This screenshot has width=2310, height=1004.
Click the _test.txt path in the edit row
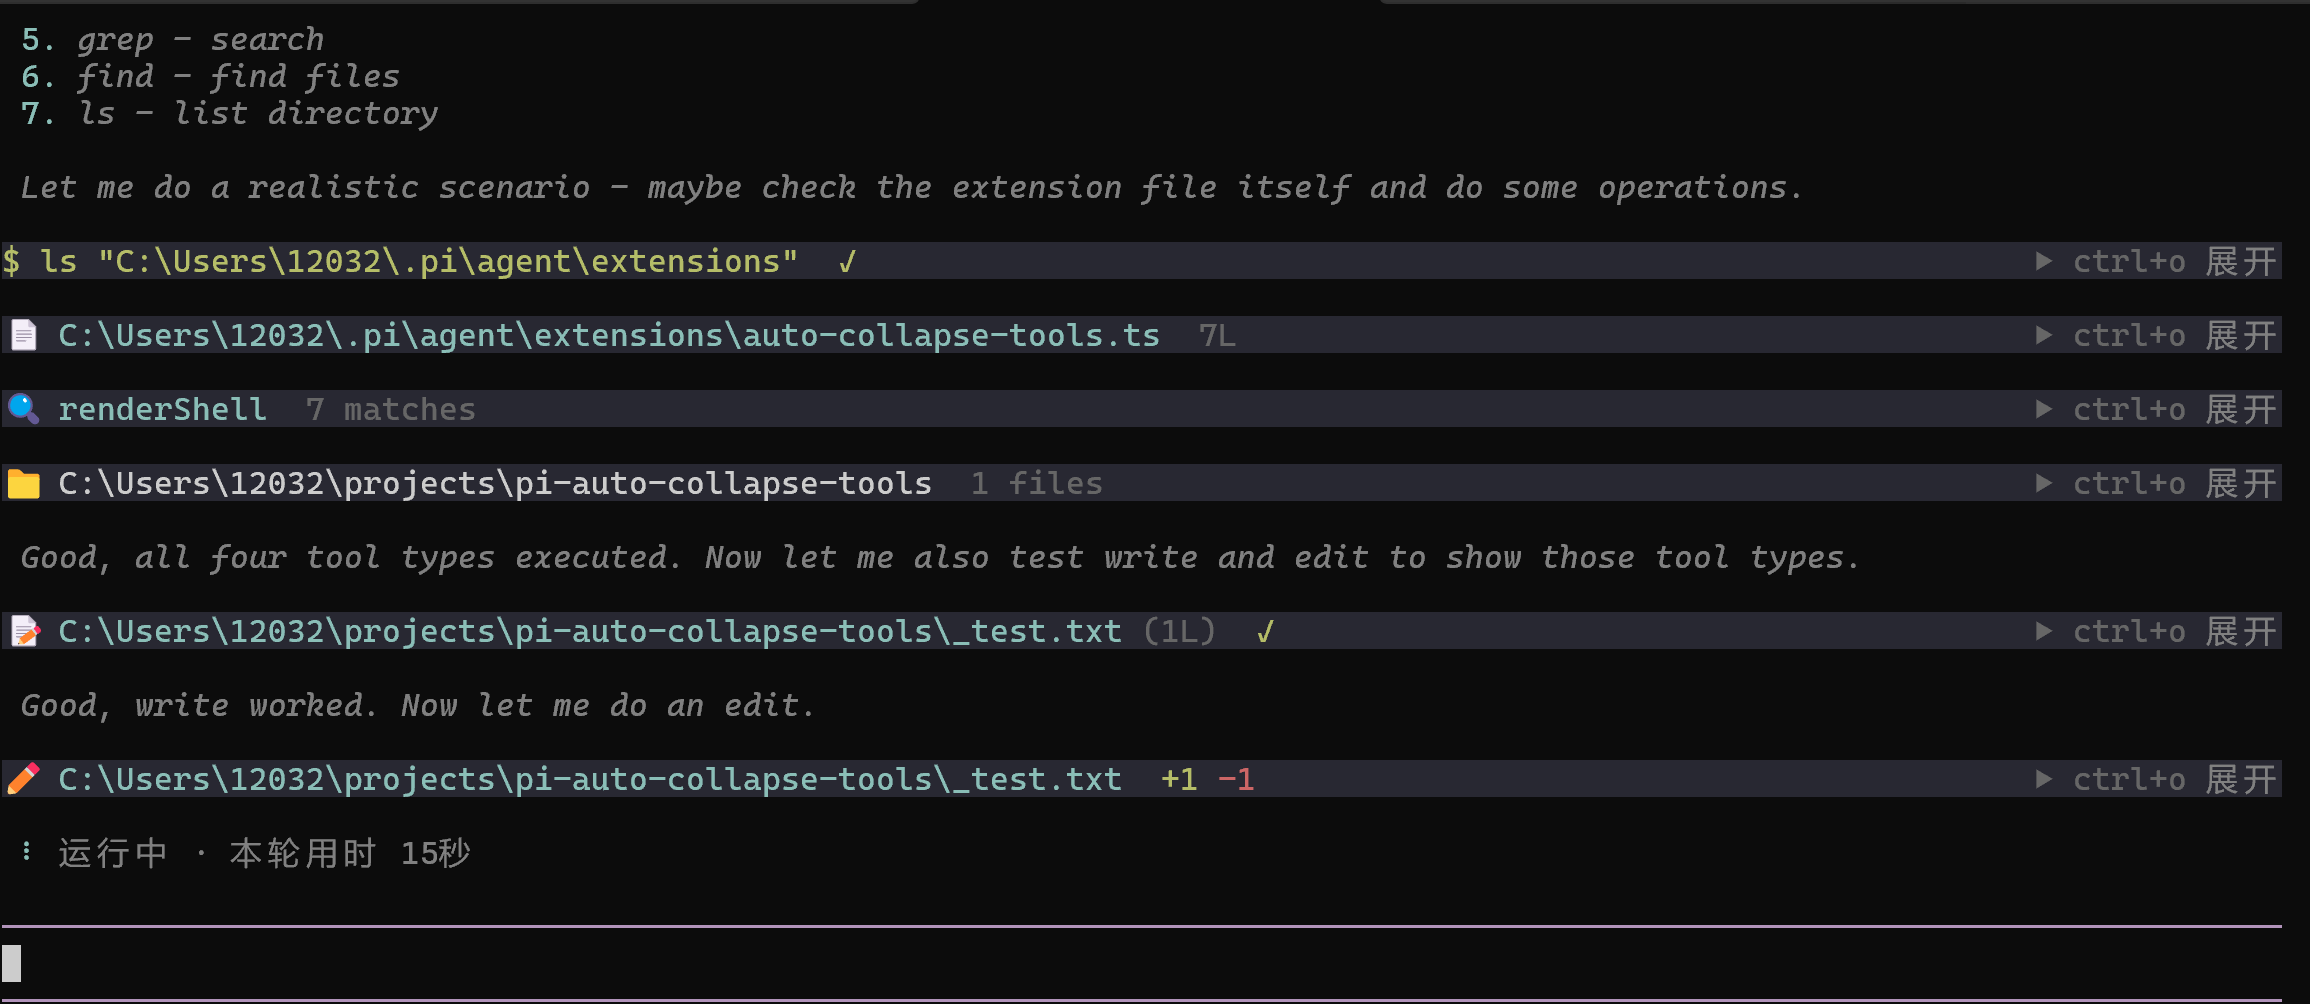tap(590, 780)
